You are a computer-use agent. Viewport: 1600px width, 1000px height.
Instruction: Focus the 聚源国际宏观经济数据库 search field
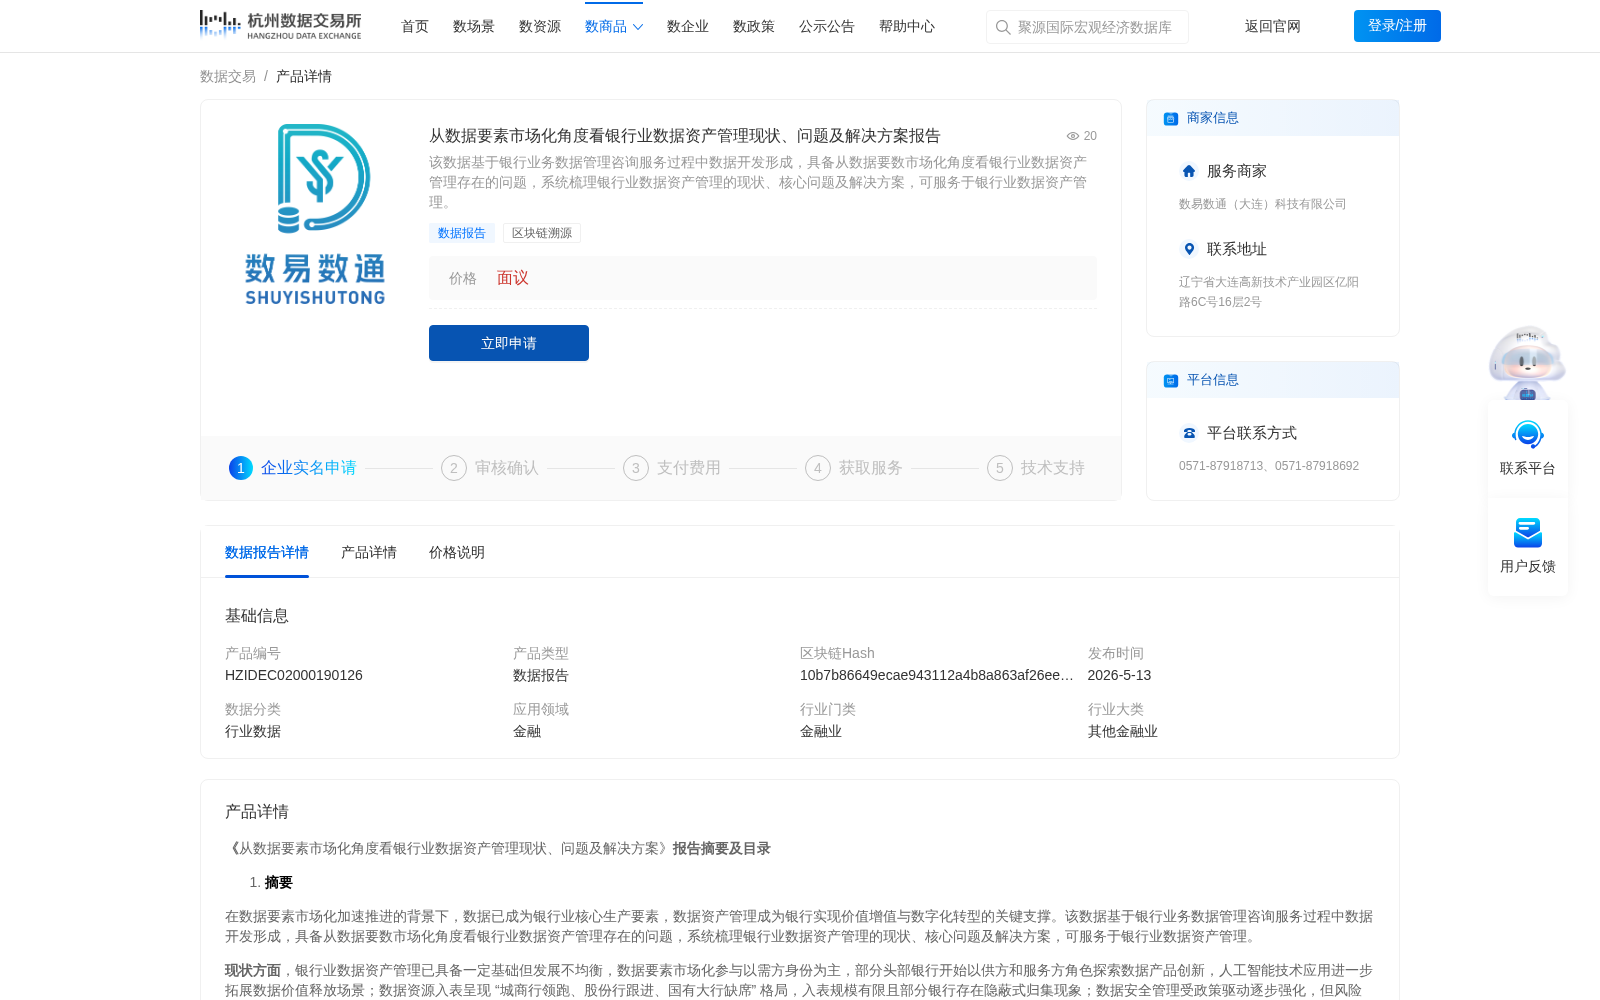[1087, 27]
